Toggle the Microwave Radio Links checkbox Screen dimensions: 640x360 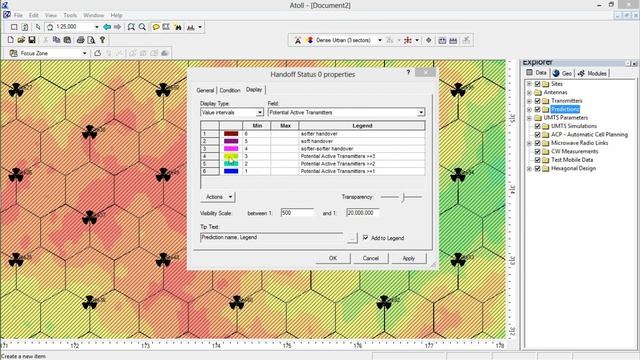coord(538,143)
